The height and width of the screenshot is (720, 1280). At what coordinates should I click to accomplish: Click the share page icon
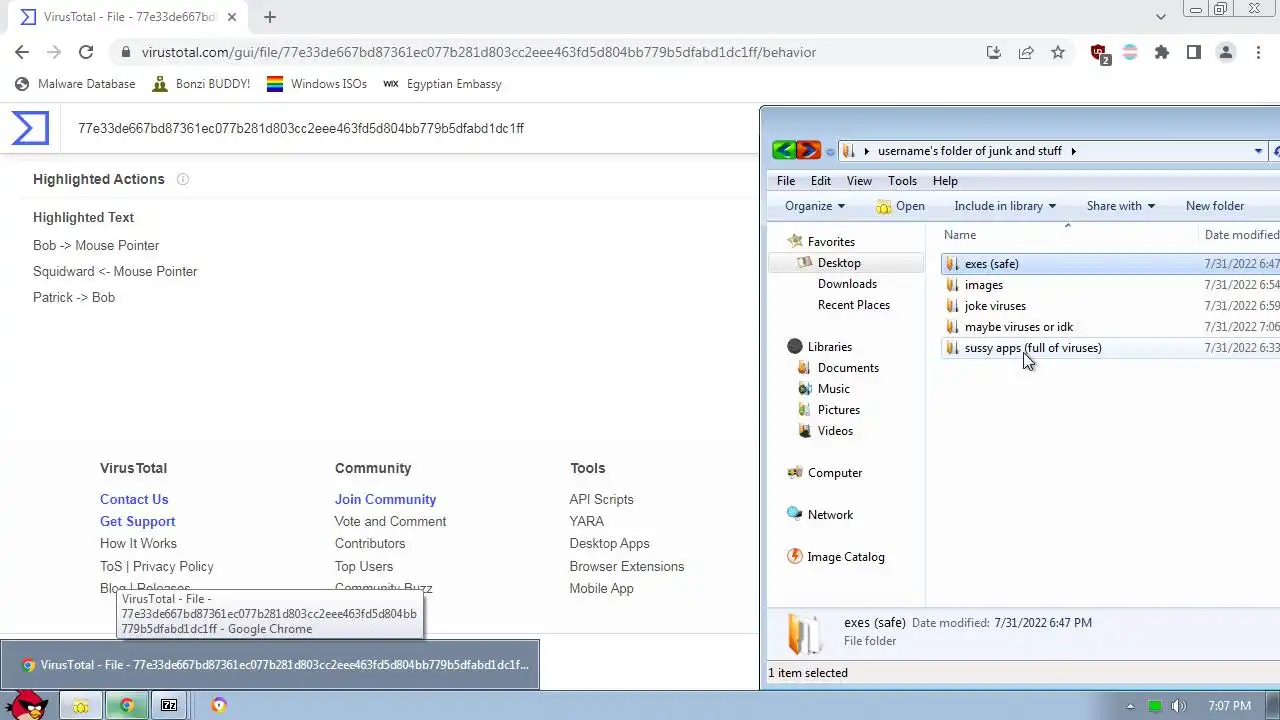[x=1026, y=52]
